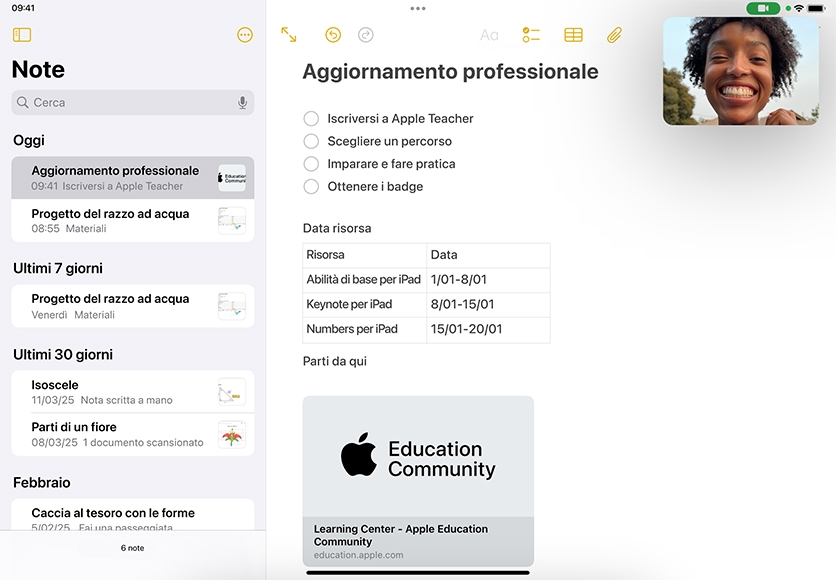Select the 1/01-8/01 table cell
836x580 pixels.
coord(488,280)
